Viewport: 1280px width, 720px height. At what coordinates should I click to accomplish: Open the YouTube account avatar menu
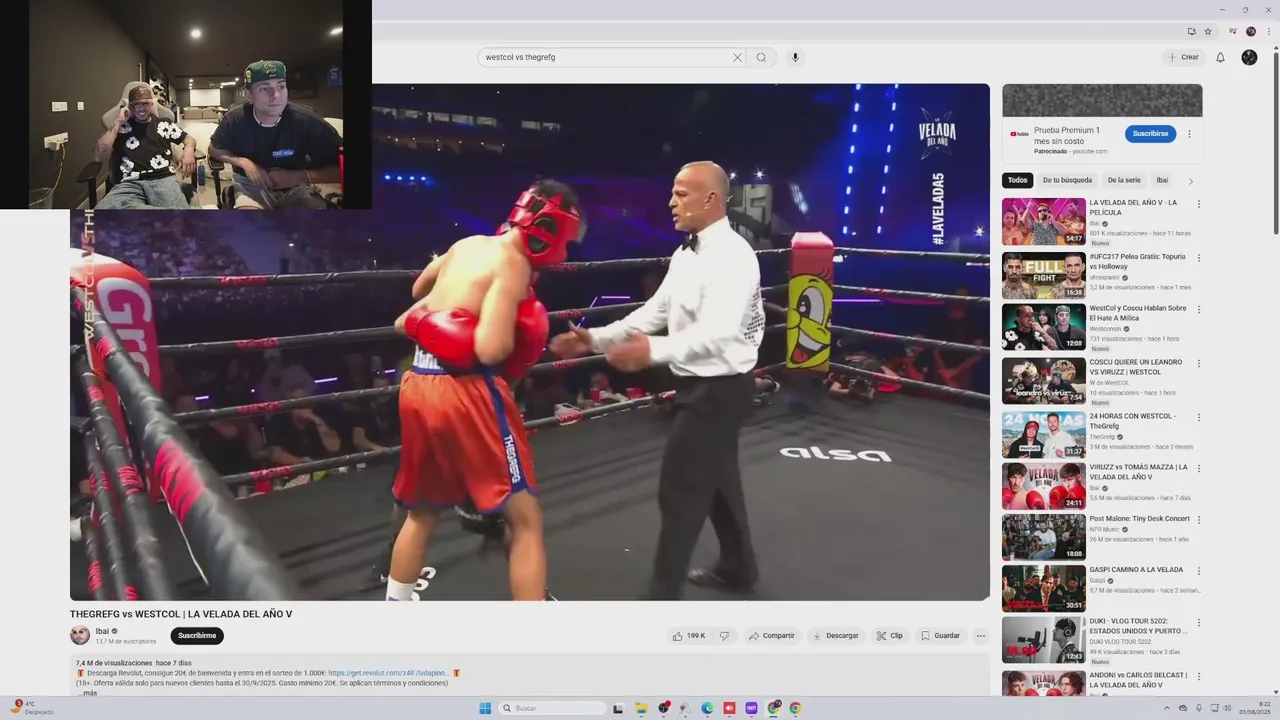click(x=1249, y=57)
